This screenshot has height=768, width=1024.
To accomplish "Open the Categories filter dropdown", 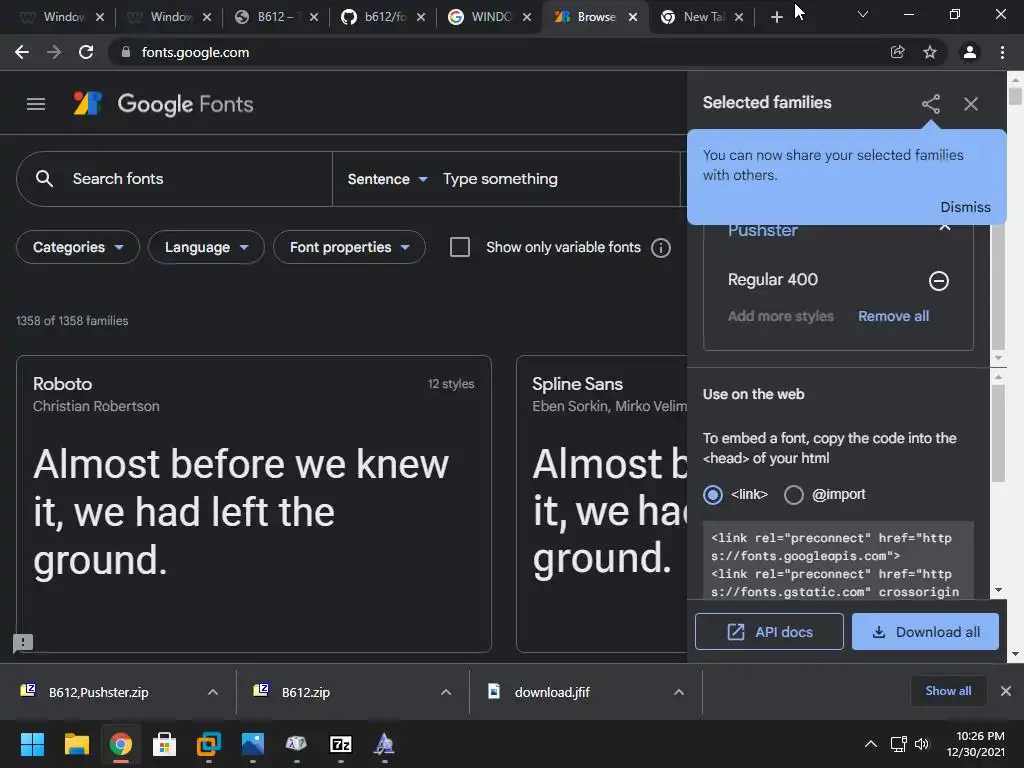I will (x=78, y=247).
